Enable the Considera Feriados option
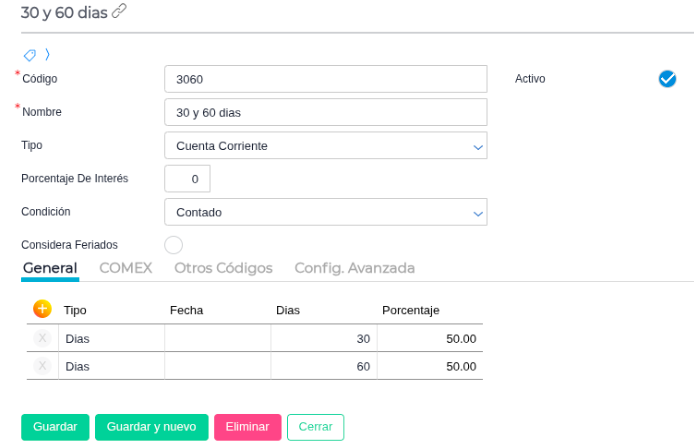Viewport: 694px width, 446px height. [x=173, y=245]
